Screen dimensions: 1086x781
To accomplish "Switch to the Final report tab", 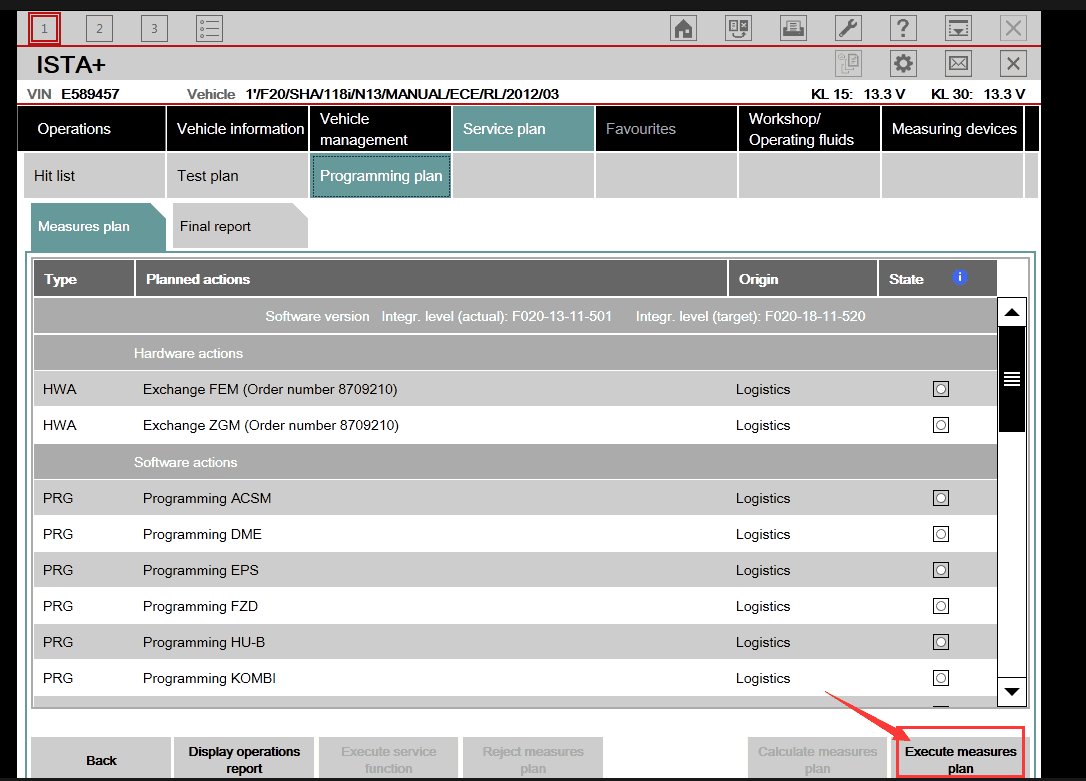I will (x=240, y=226).
